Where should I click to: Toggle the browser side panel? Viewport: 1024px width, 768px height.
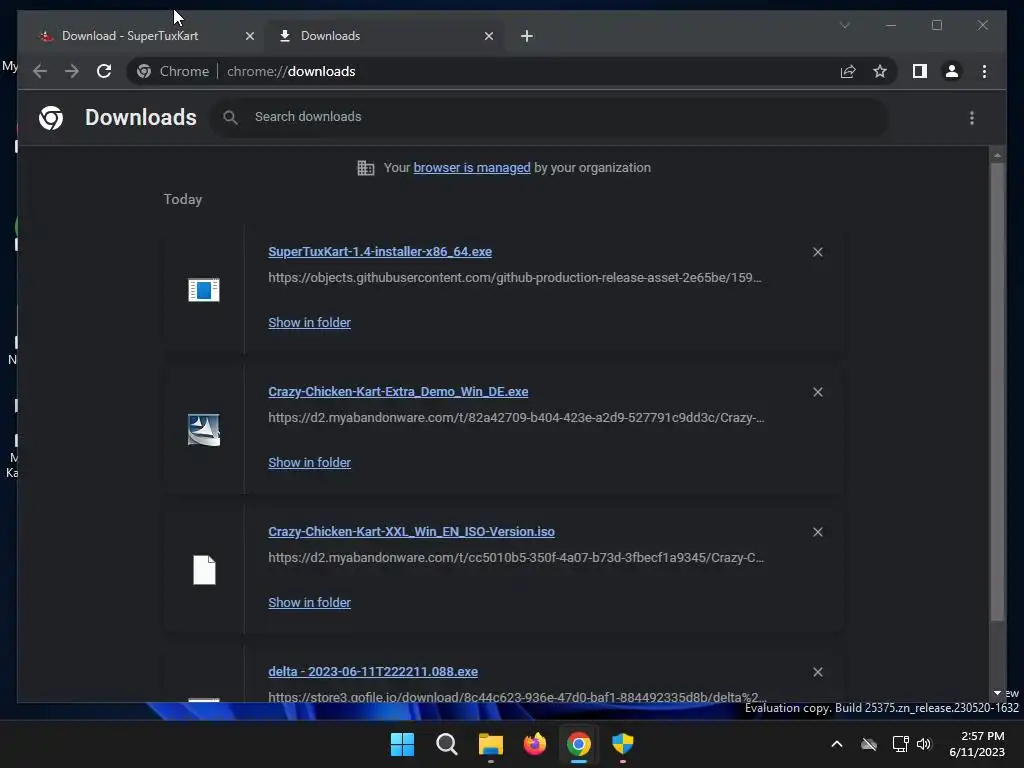920,71
